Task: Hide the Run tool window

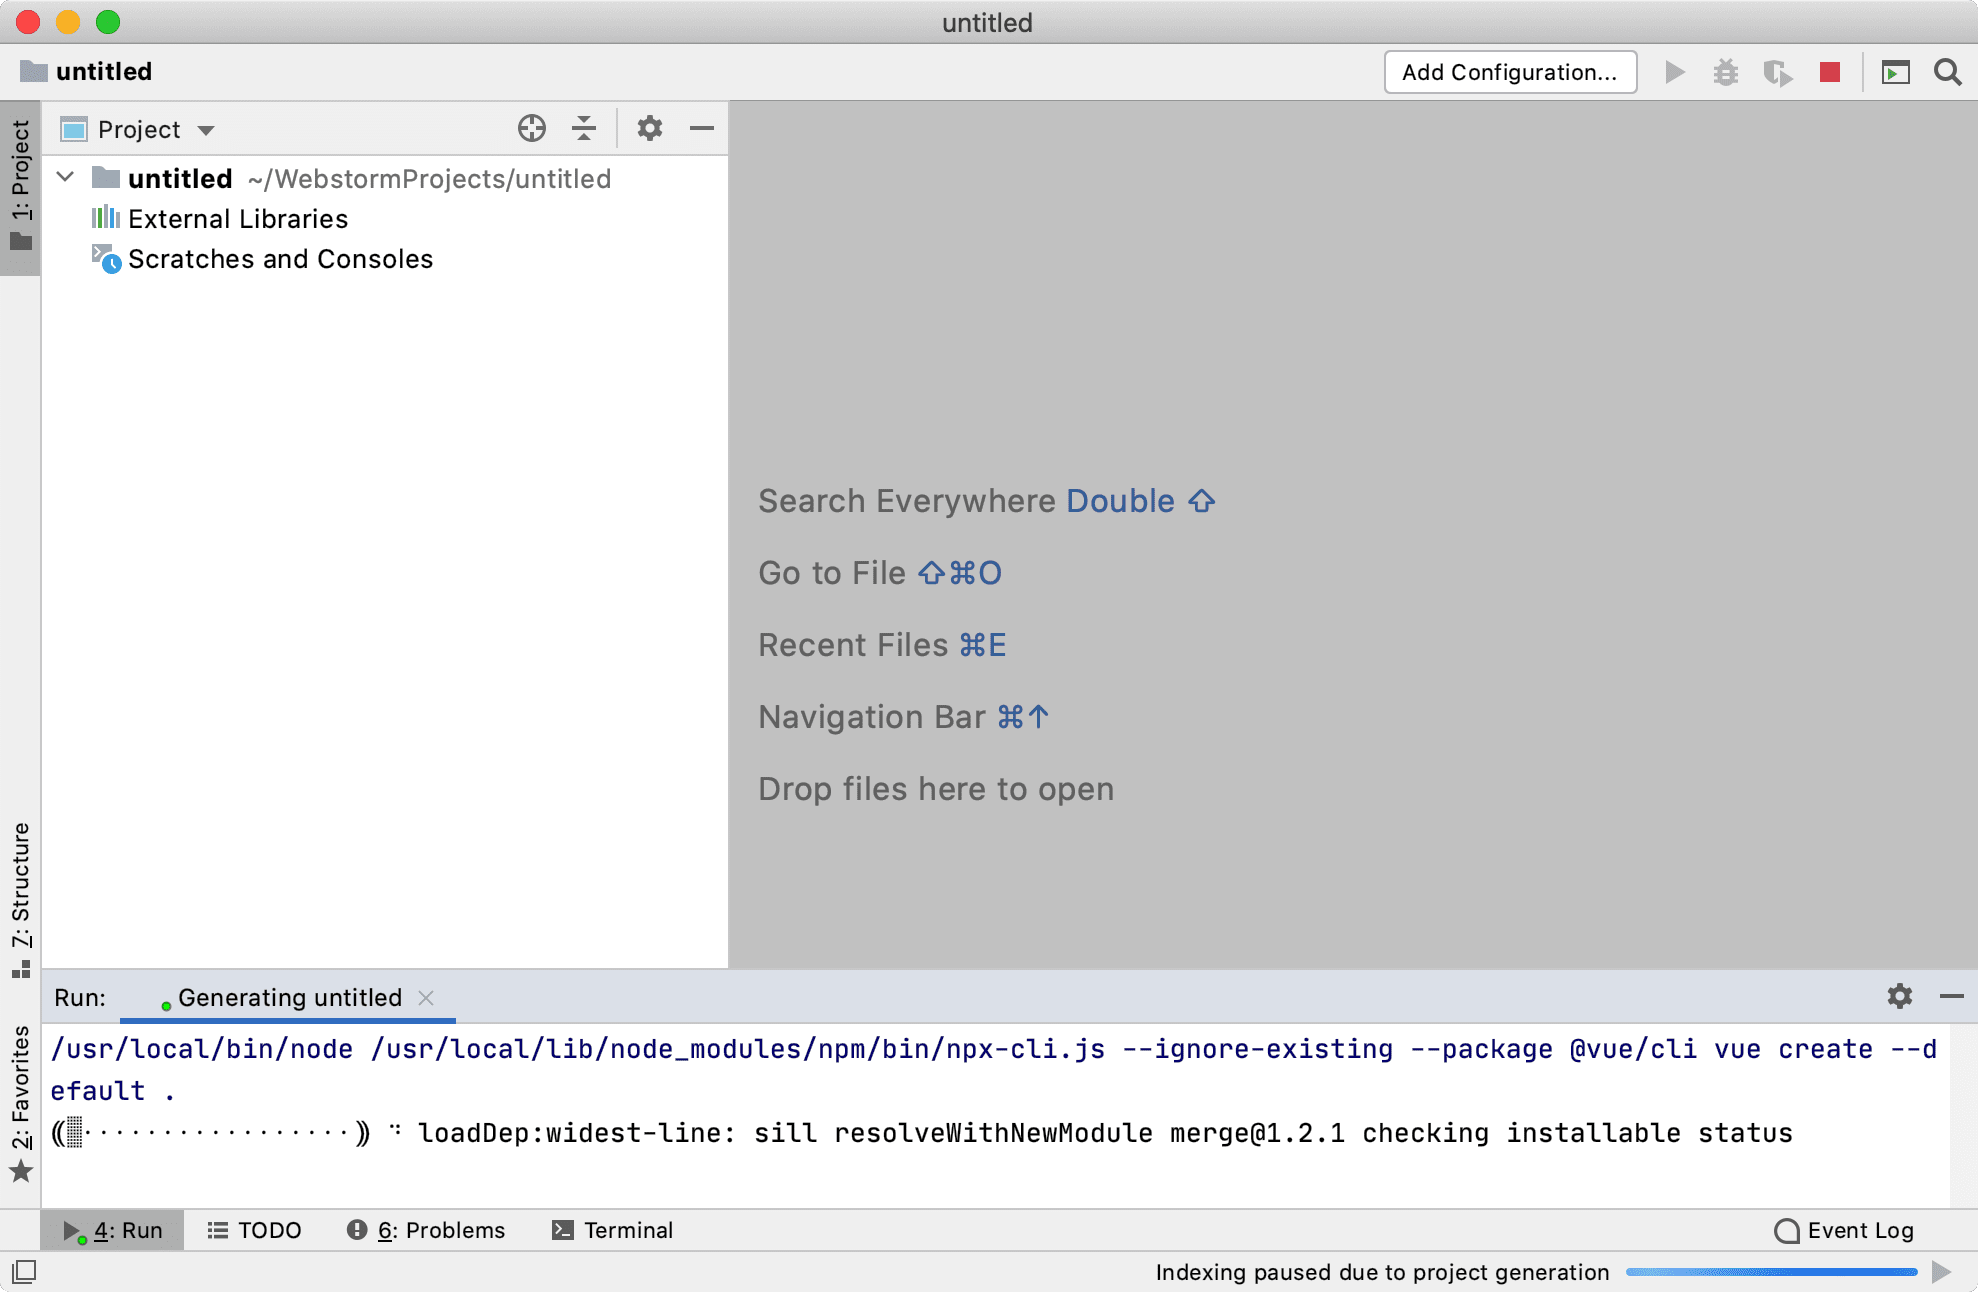Action: [x=1952, y=996]
